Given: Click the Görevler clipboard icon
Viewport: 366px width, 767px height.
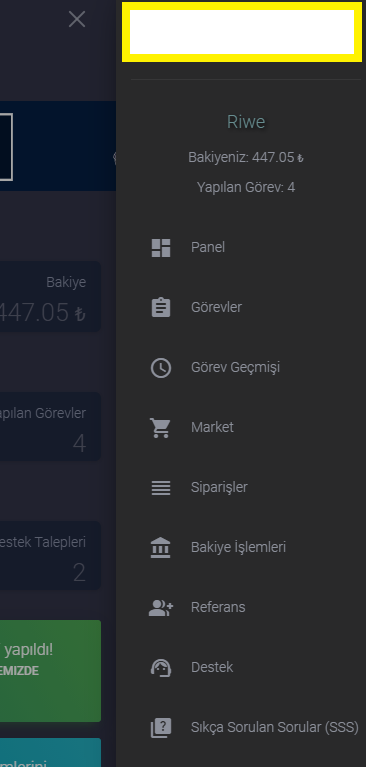Looking at the screenshot, I should point(160,308).
